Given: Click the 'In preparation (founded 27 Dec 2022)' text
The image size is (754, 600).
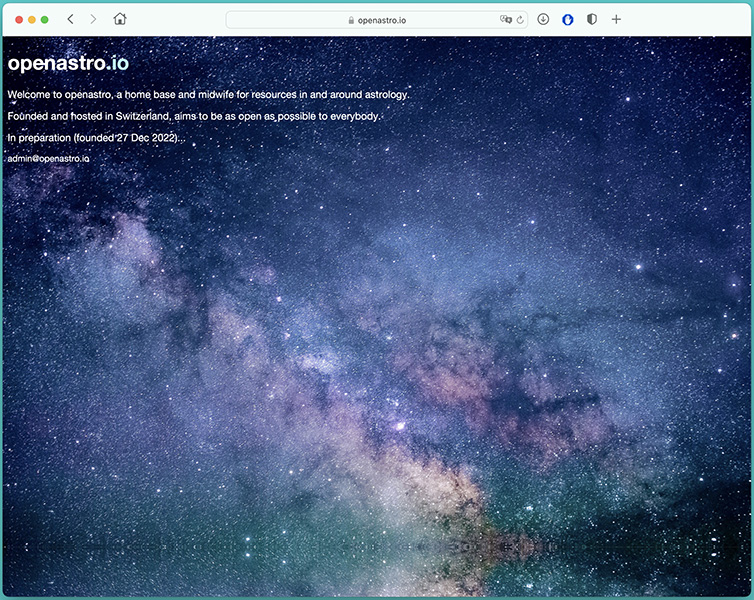Looking at the screenshot, I should 96,138.
